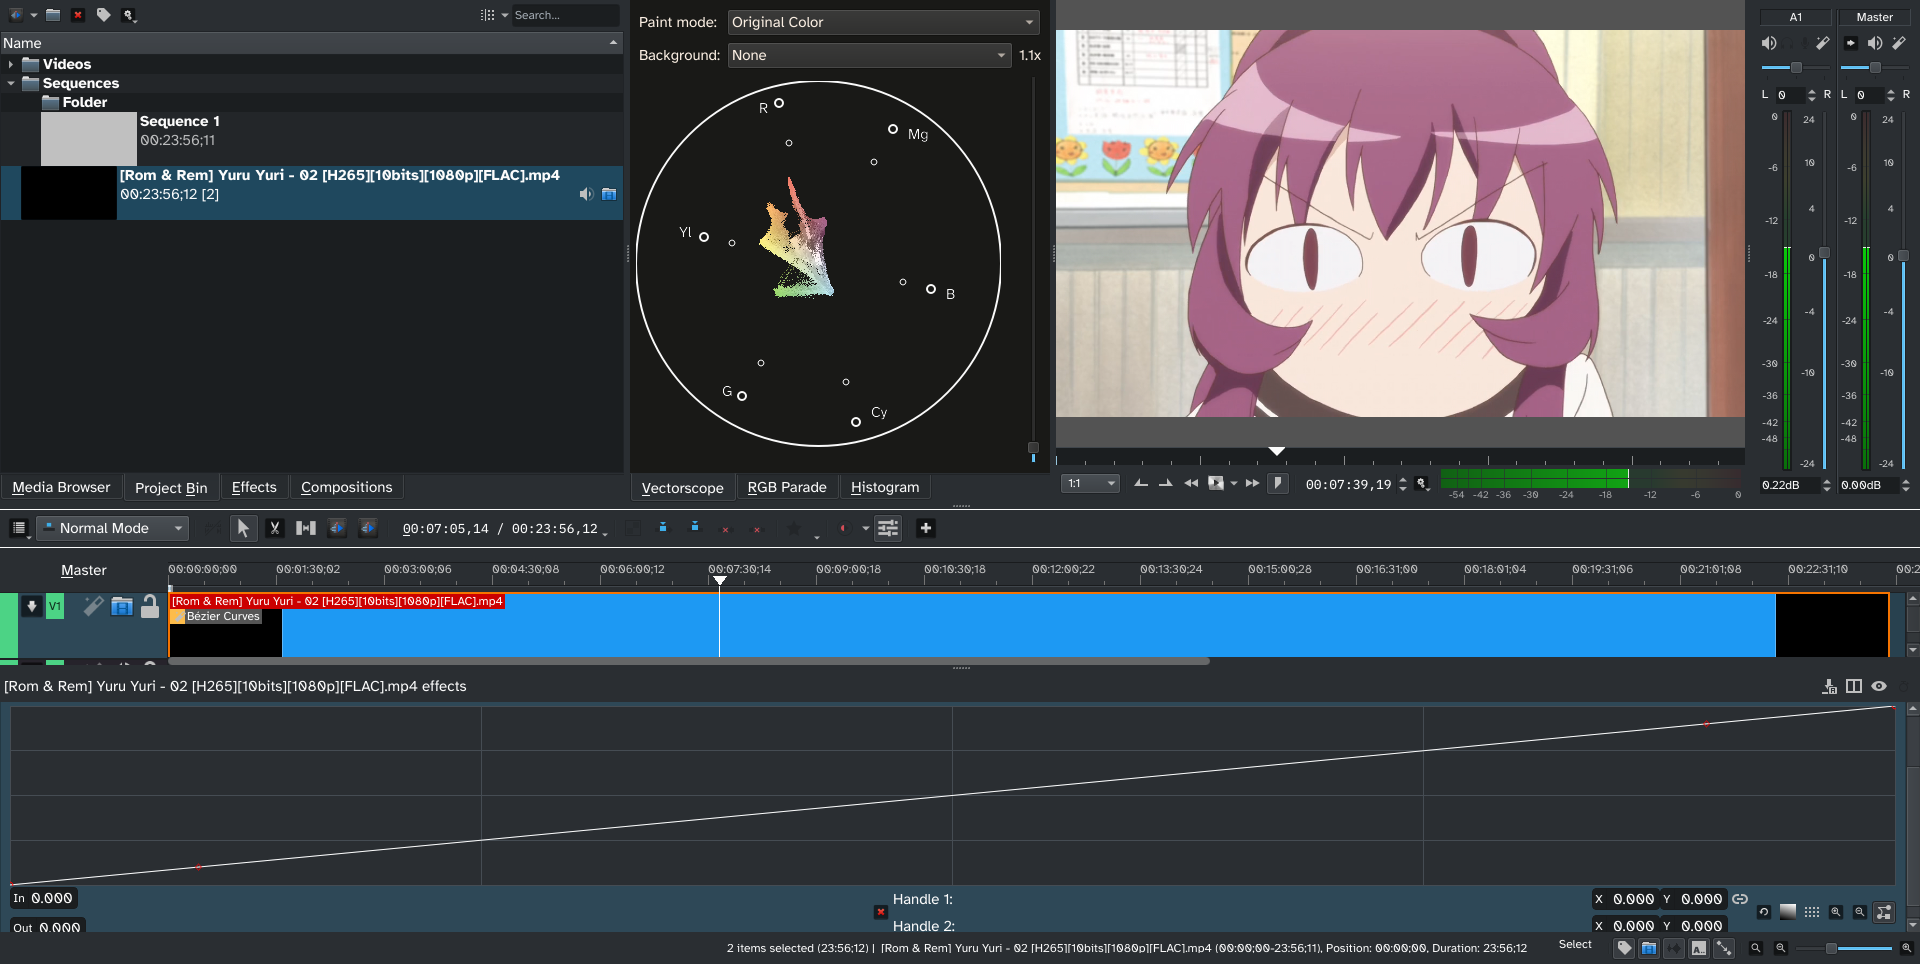The width and height of the screenshot is (1920, 964).
Task: Switch to the Media Browser tab
Action: click(x=61, y=487)
